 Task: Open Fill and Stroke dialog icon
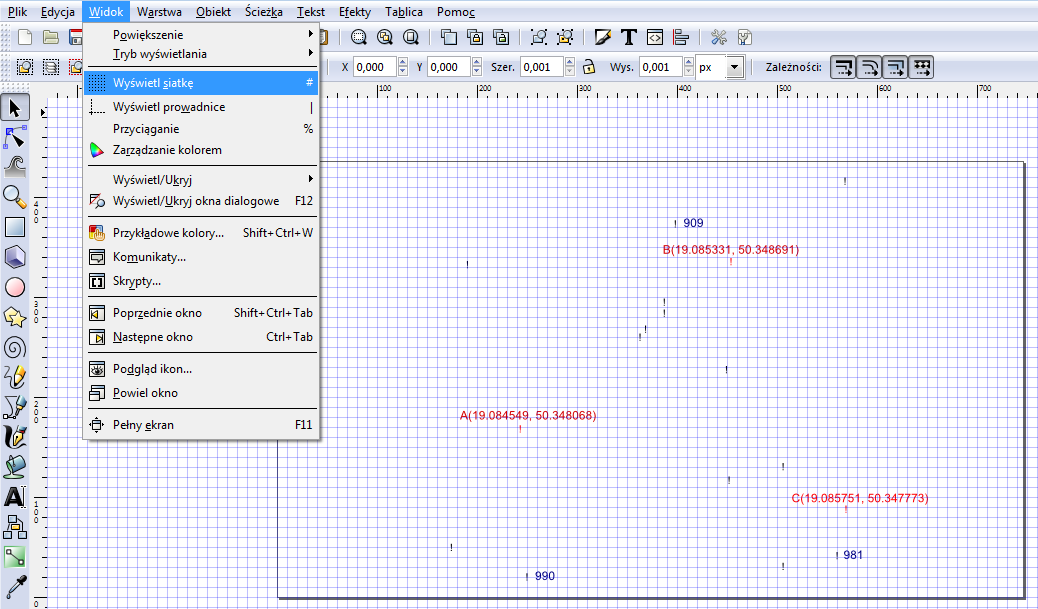602,37
